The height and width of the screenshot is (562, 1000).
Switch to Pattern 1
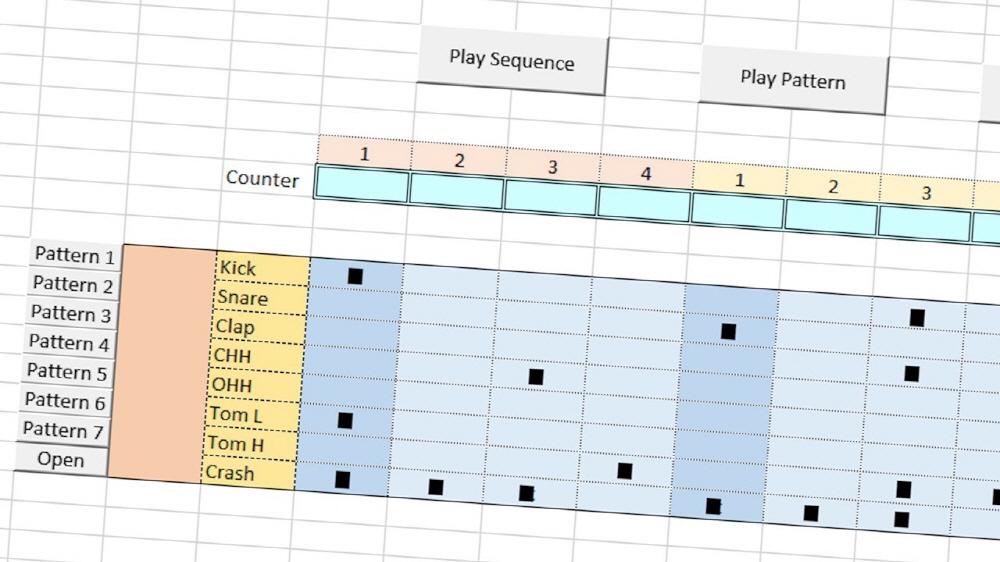click(x=74, y=257)
